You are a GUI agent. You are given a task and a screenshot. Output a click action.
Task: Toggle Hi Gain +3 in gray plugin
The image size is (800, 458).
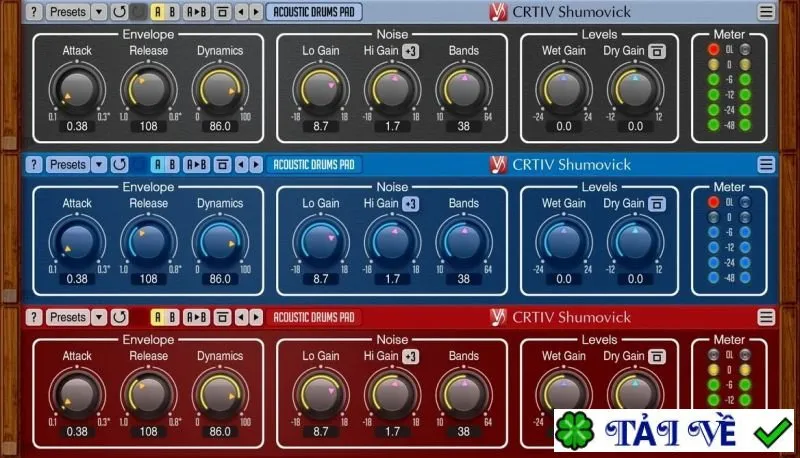tap(411, 51)
